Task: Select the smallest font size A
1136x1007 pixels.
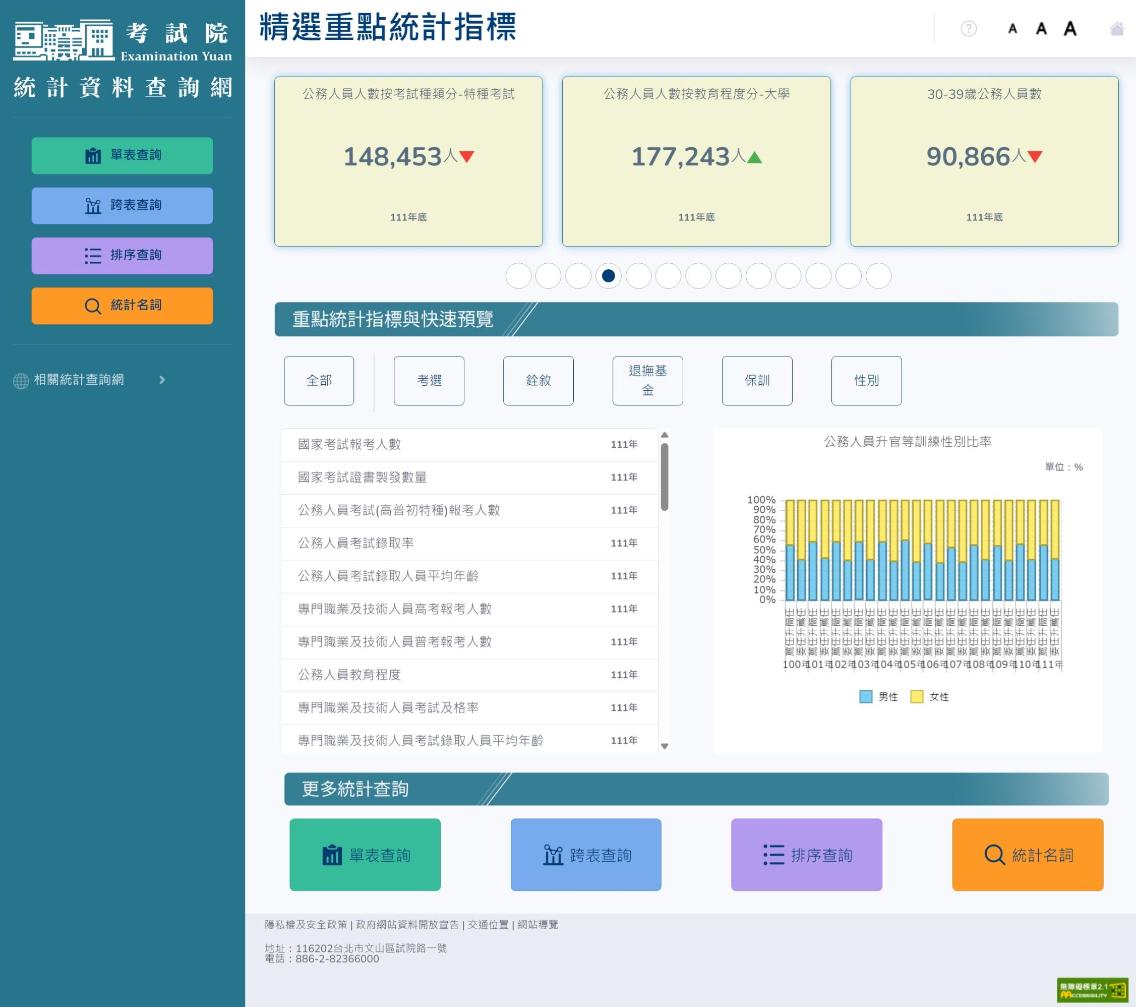Action: pyautogui.click(x=1012, y=29)
